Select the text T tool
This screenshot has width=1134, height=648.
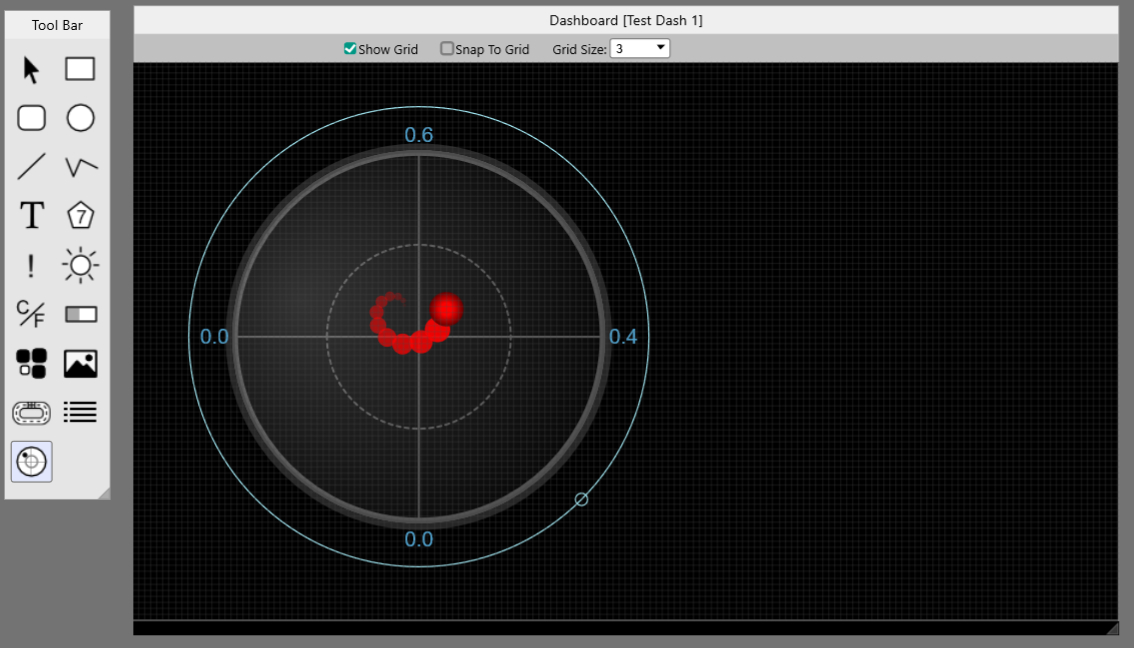(x=32, y=216)
